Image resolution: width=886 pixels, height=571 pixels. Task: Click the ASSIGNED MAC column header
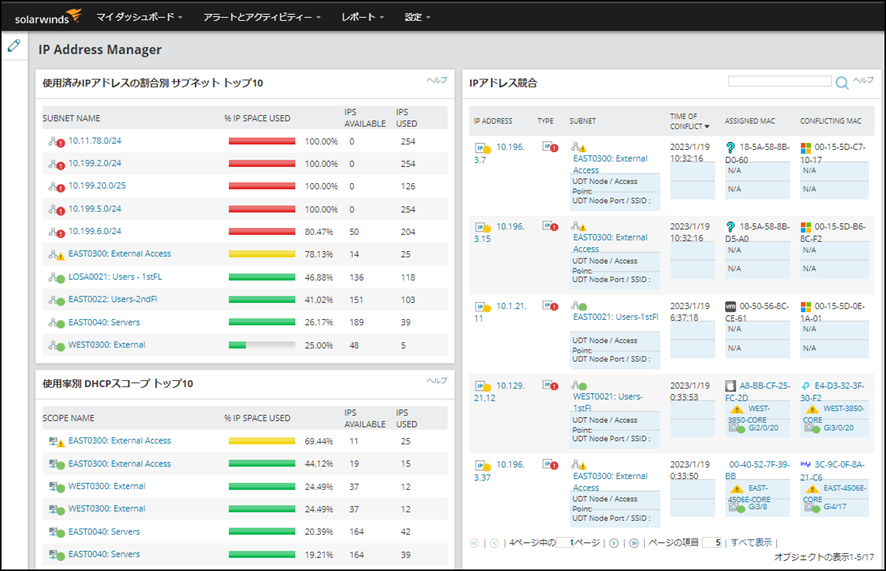click(x=750, y=121)
